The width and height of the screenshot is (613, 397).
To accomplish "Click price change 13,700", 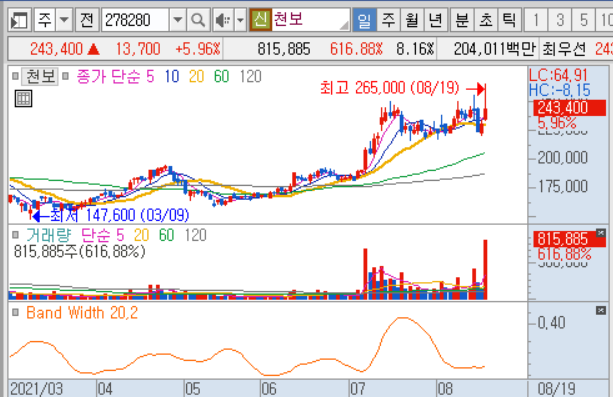I will point(138,49).
